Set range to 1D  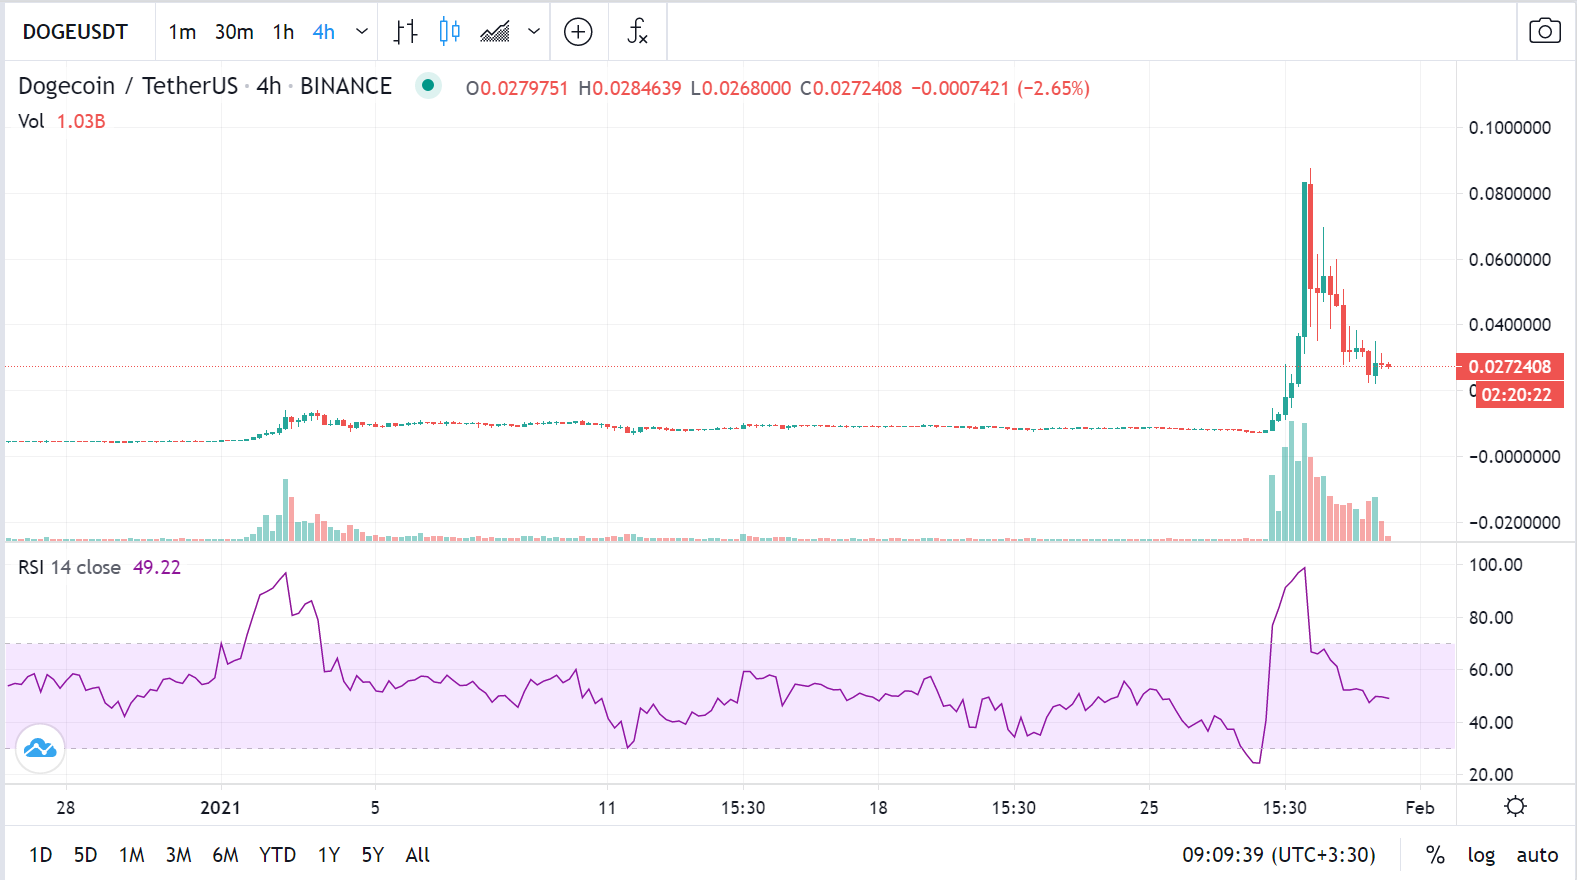tap(41, 855)
